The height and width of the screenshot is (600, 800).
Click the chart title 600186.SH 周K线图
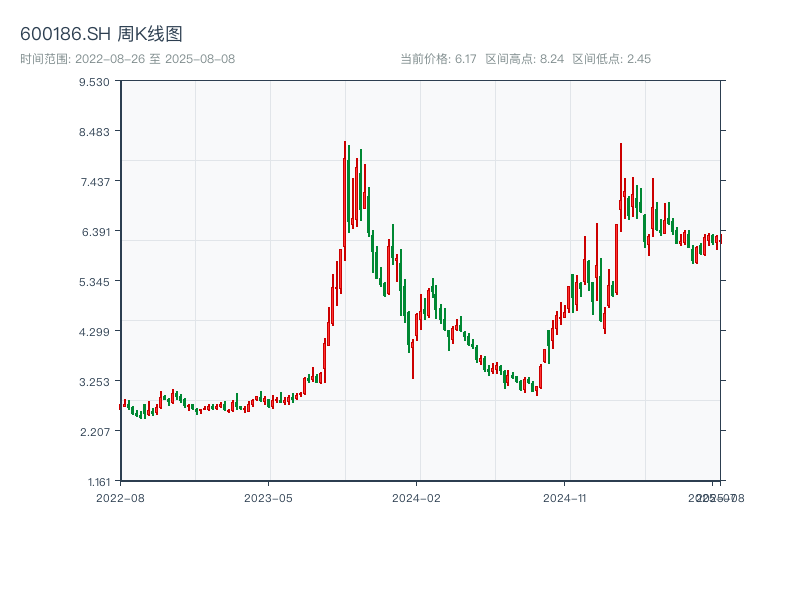click(101, 34)
